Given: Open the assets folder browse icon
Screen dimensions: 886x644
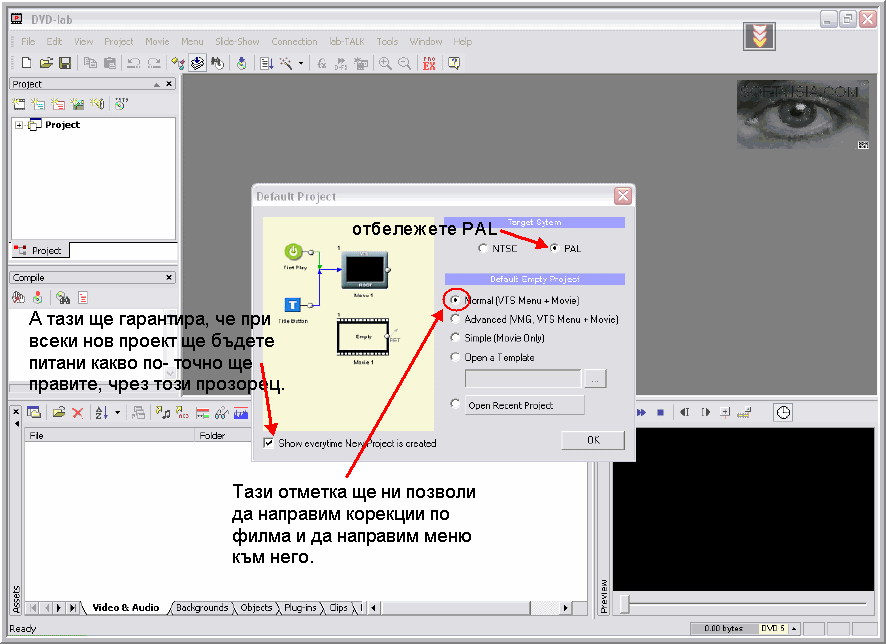Looking at the screenshot, I should [x=59, y=413].
